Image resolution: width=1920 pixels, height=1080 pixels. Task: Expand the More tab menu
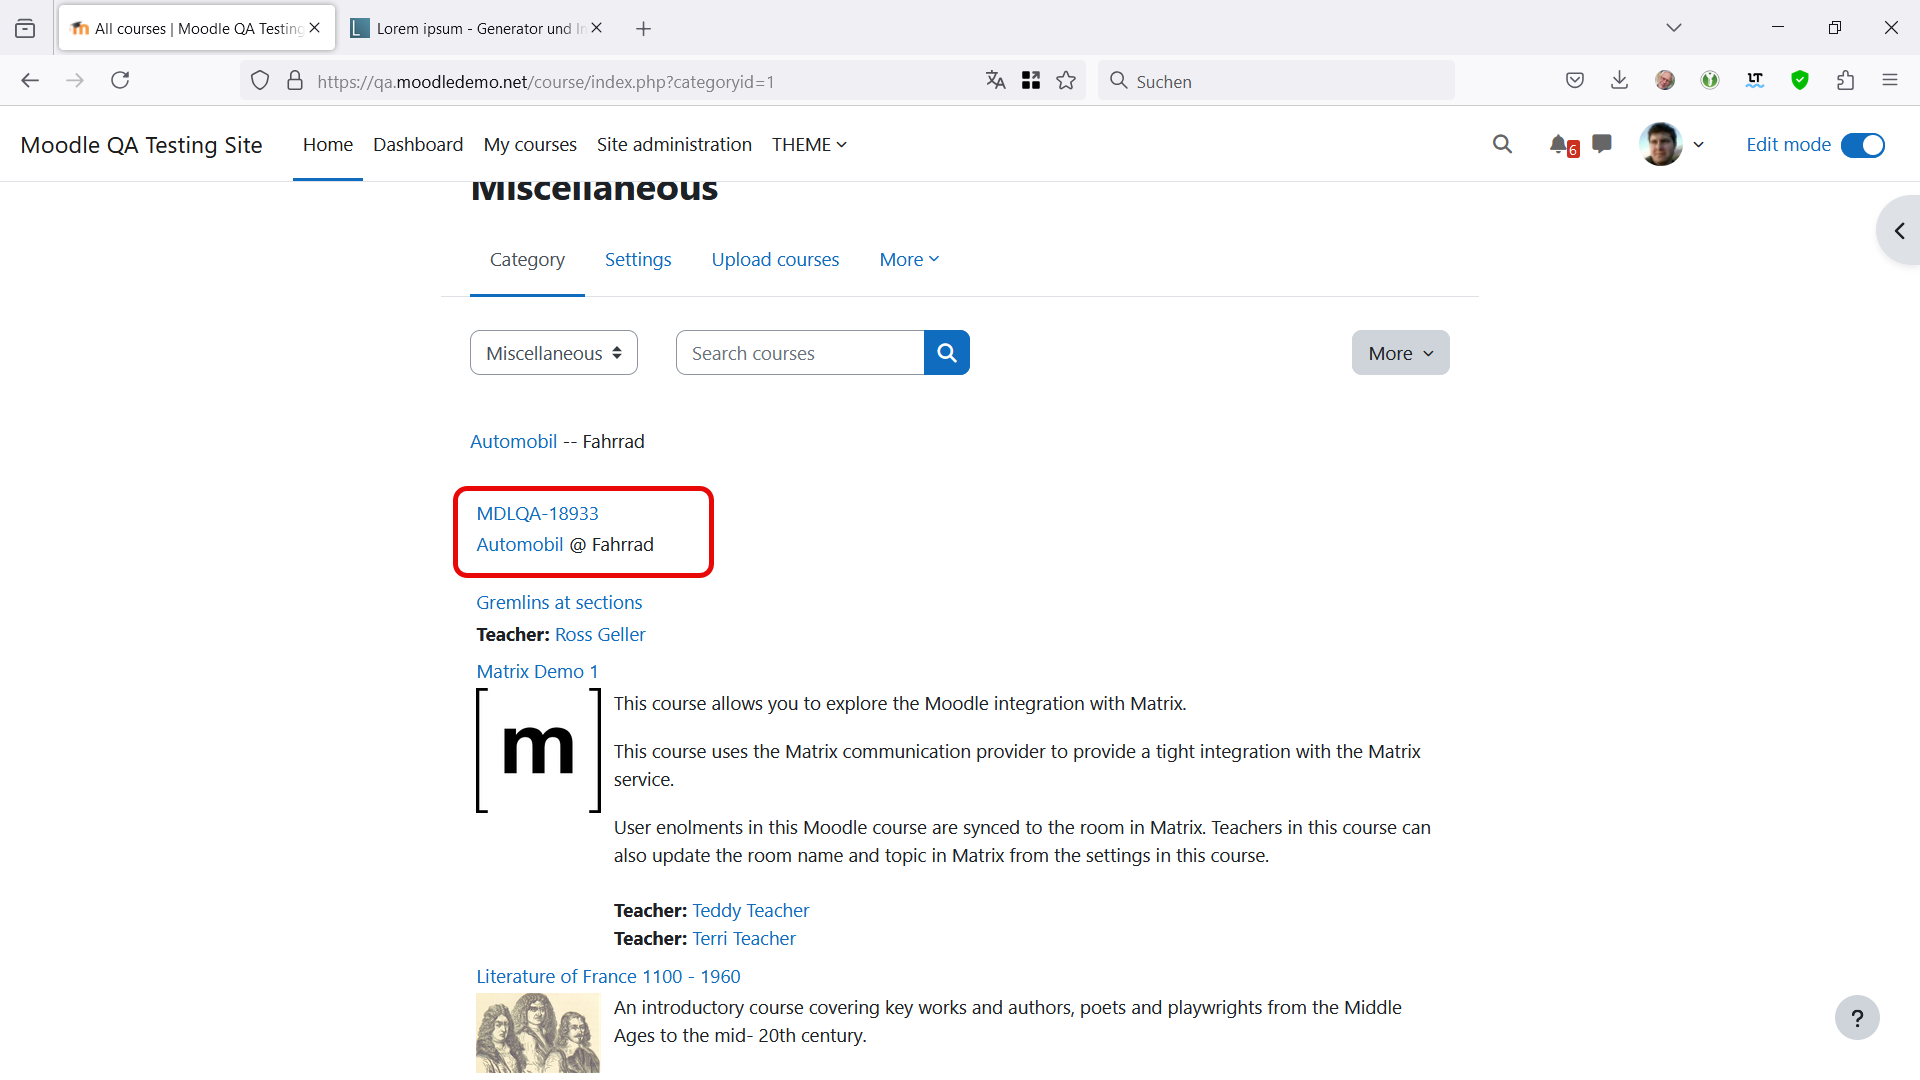tap(909, 260)
